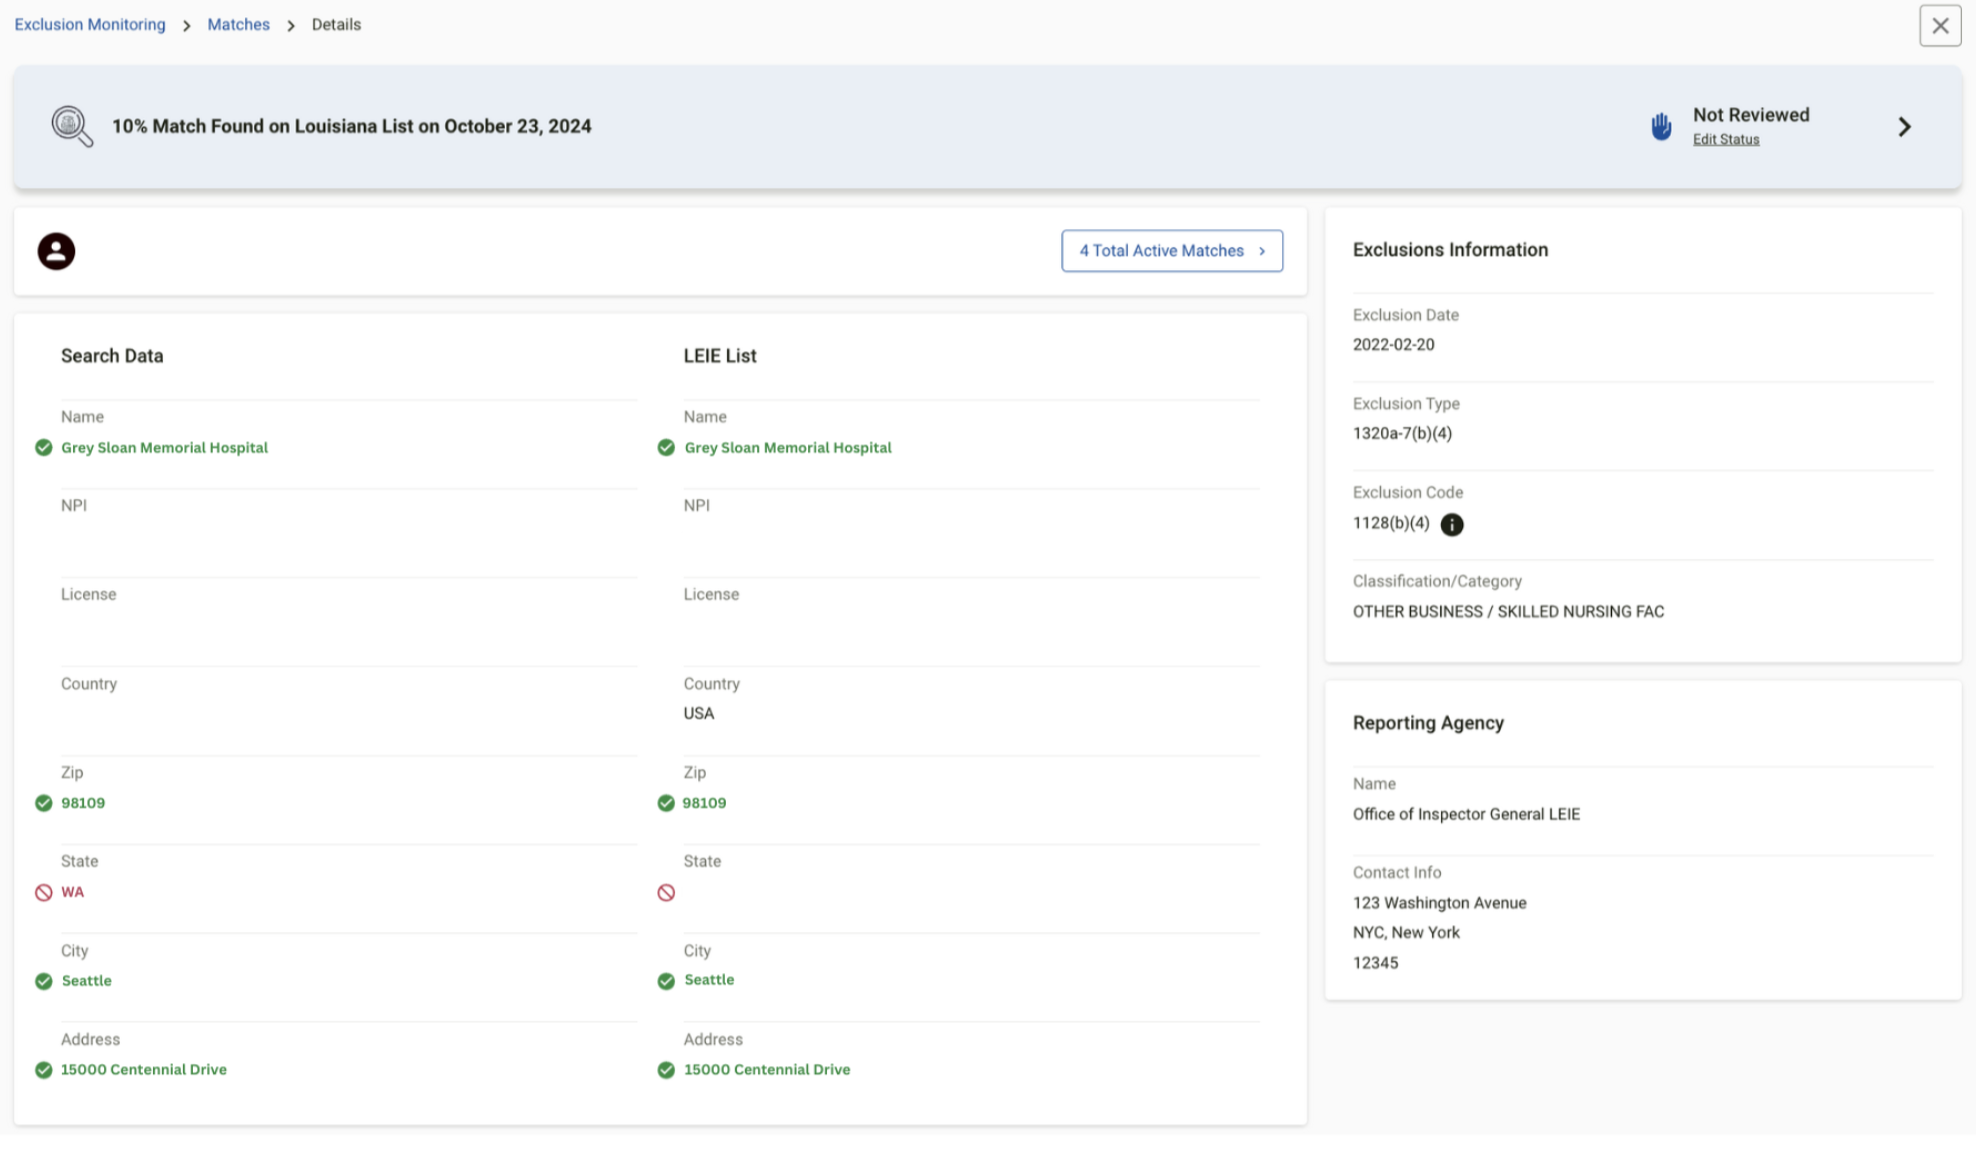The width and height of the screenshot is (1976, 1152).
Task: Click the checkmark beside Search Data Seattle
Action: click(43, 981)
